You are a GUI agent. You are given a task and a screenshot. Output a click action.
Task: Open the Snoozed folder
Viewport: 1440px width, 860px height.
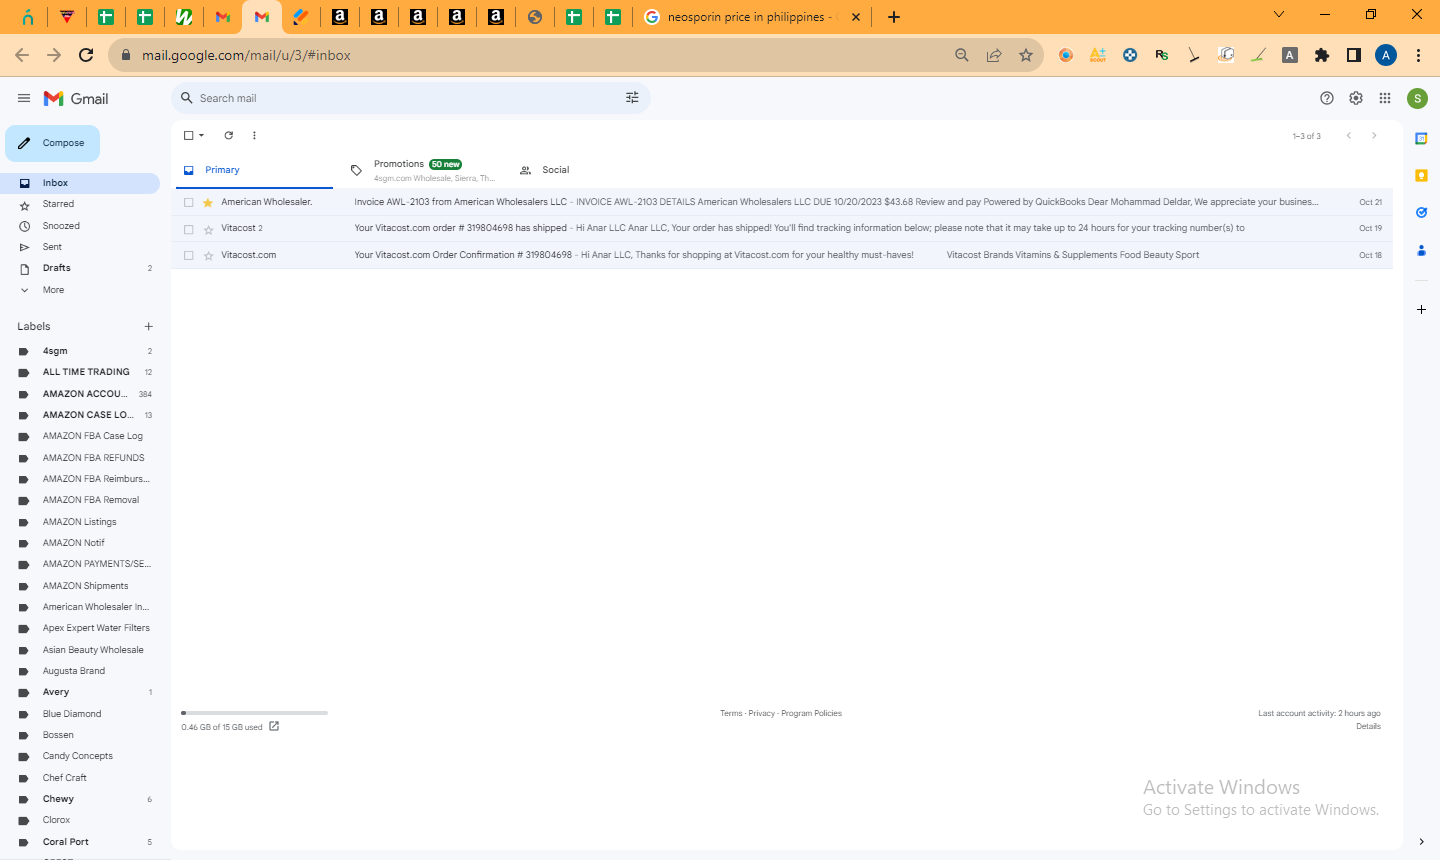click(x=80, y=226)
